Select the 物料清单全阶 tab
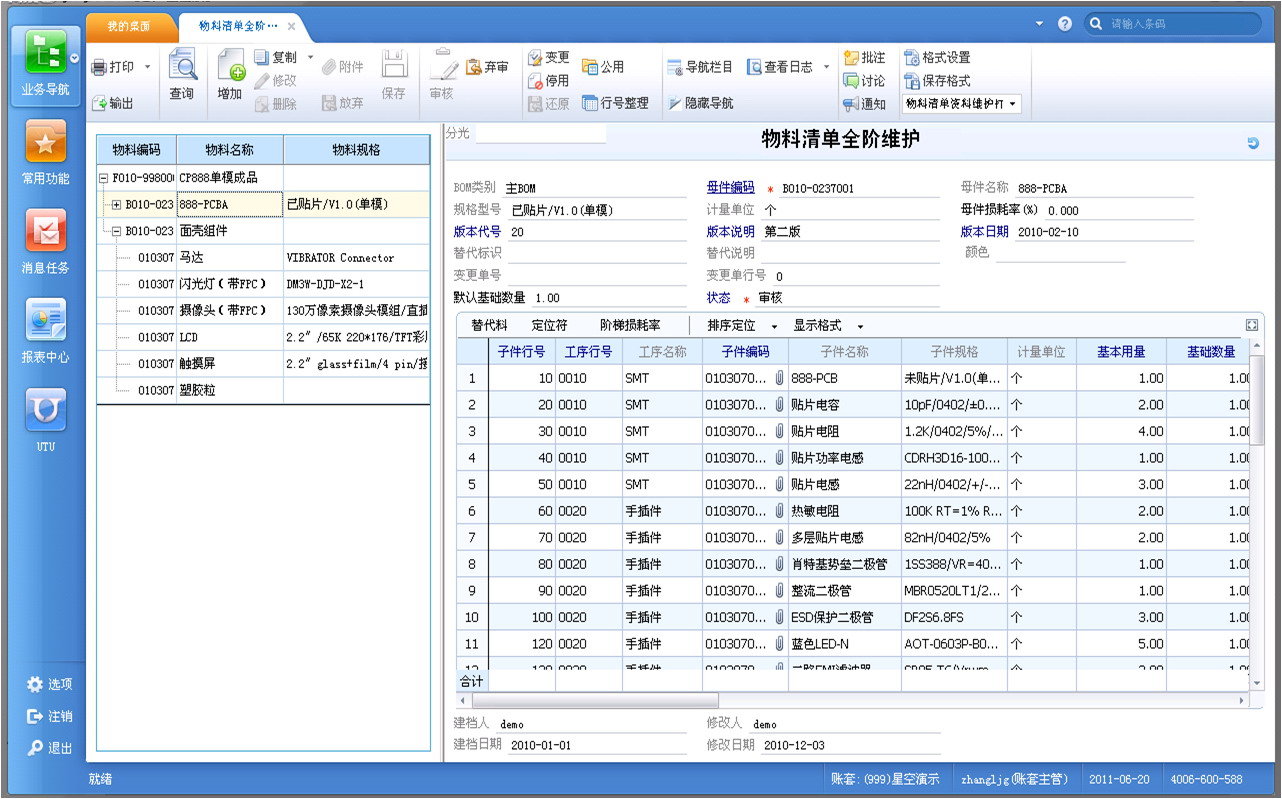Screen dimensions: 1282x799 (x=238, y=25)
